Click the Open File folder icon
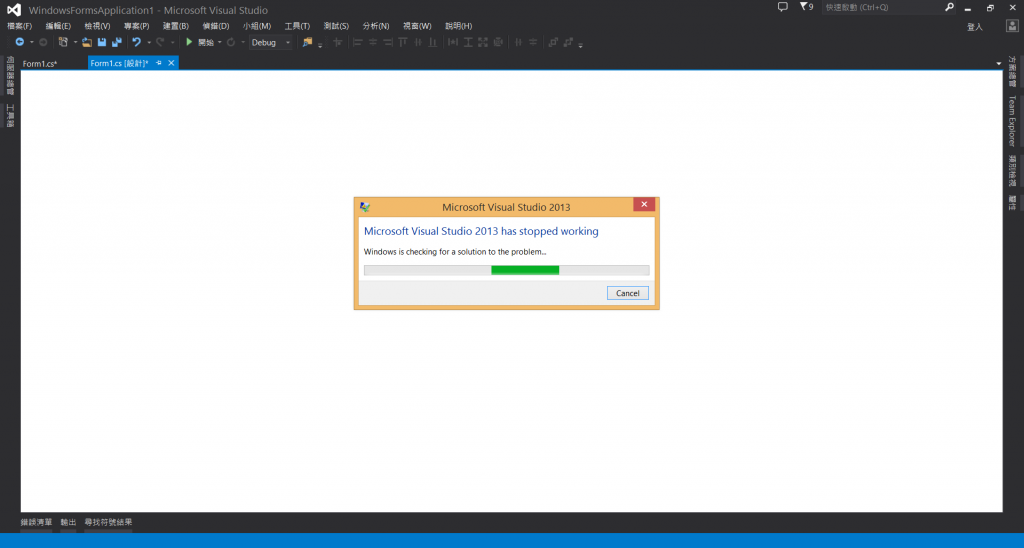Viewport: 1024px width, 548px height. point(87,42)
